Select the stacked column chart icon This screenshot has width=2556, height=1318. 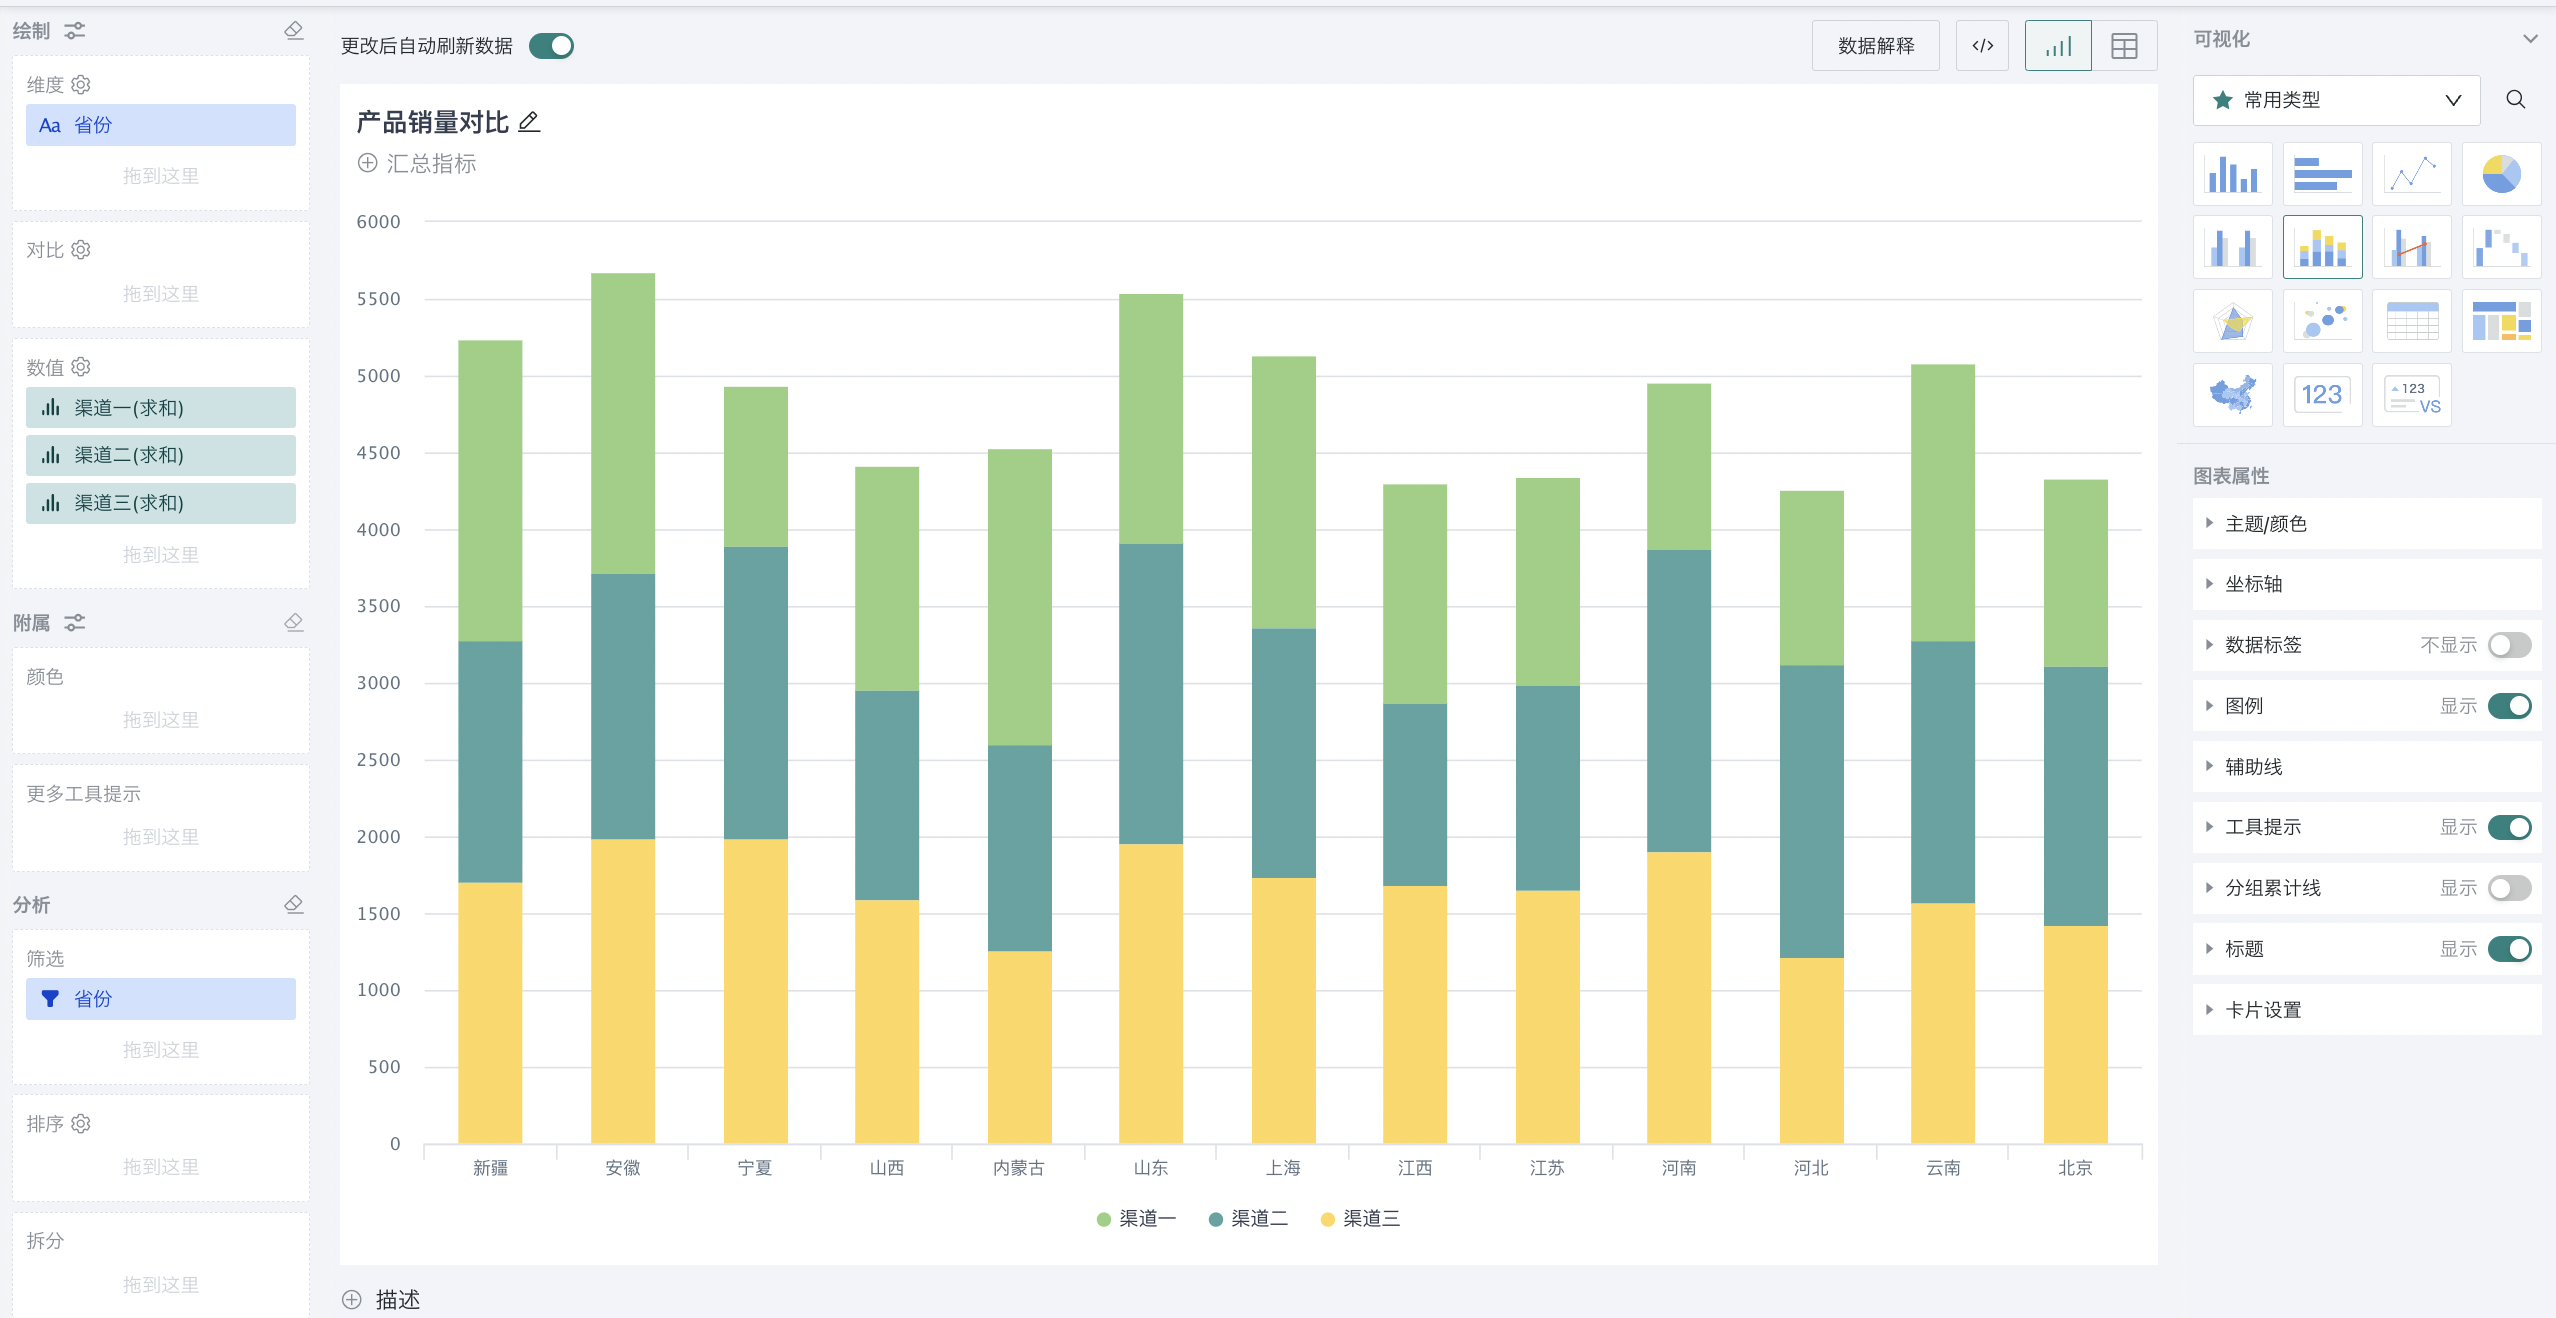tap(2322, 247)
